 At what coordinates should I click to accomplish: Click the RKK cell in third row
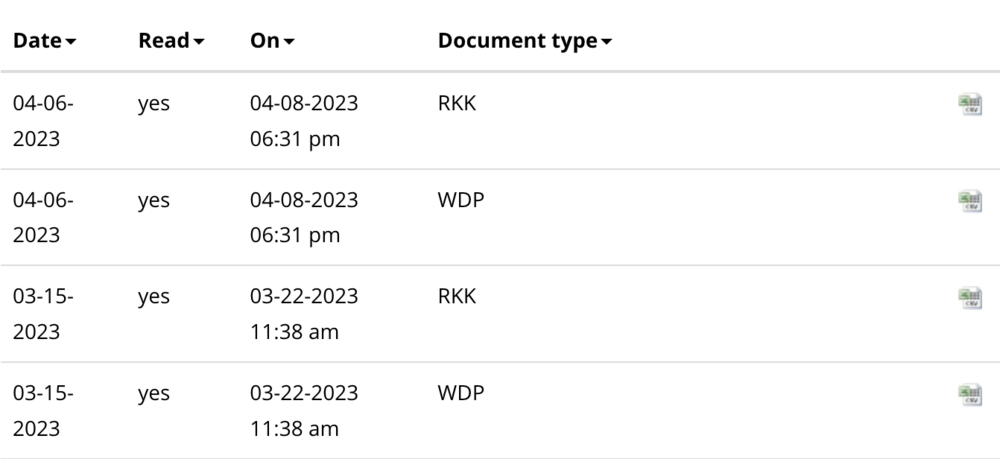click(x=457, y=296)
